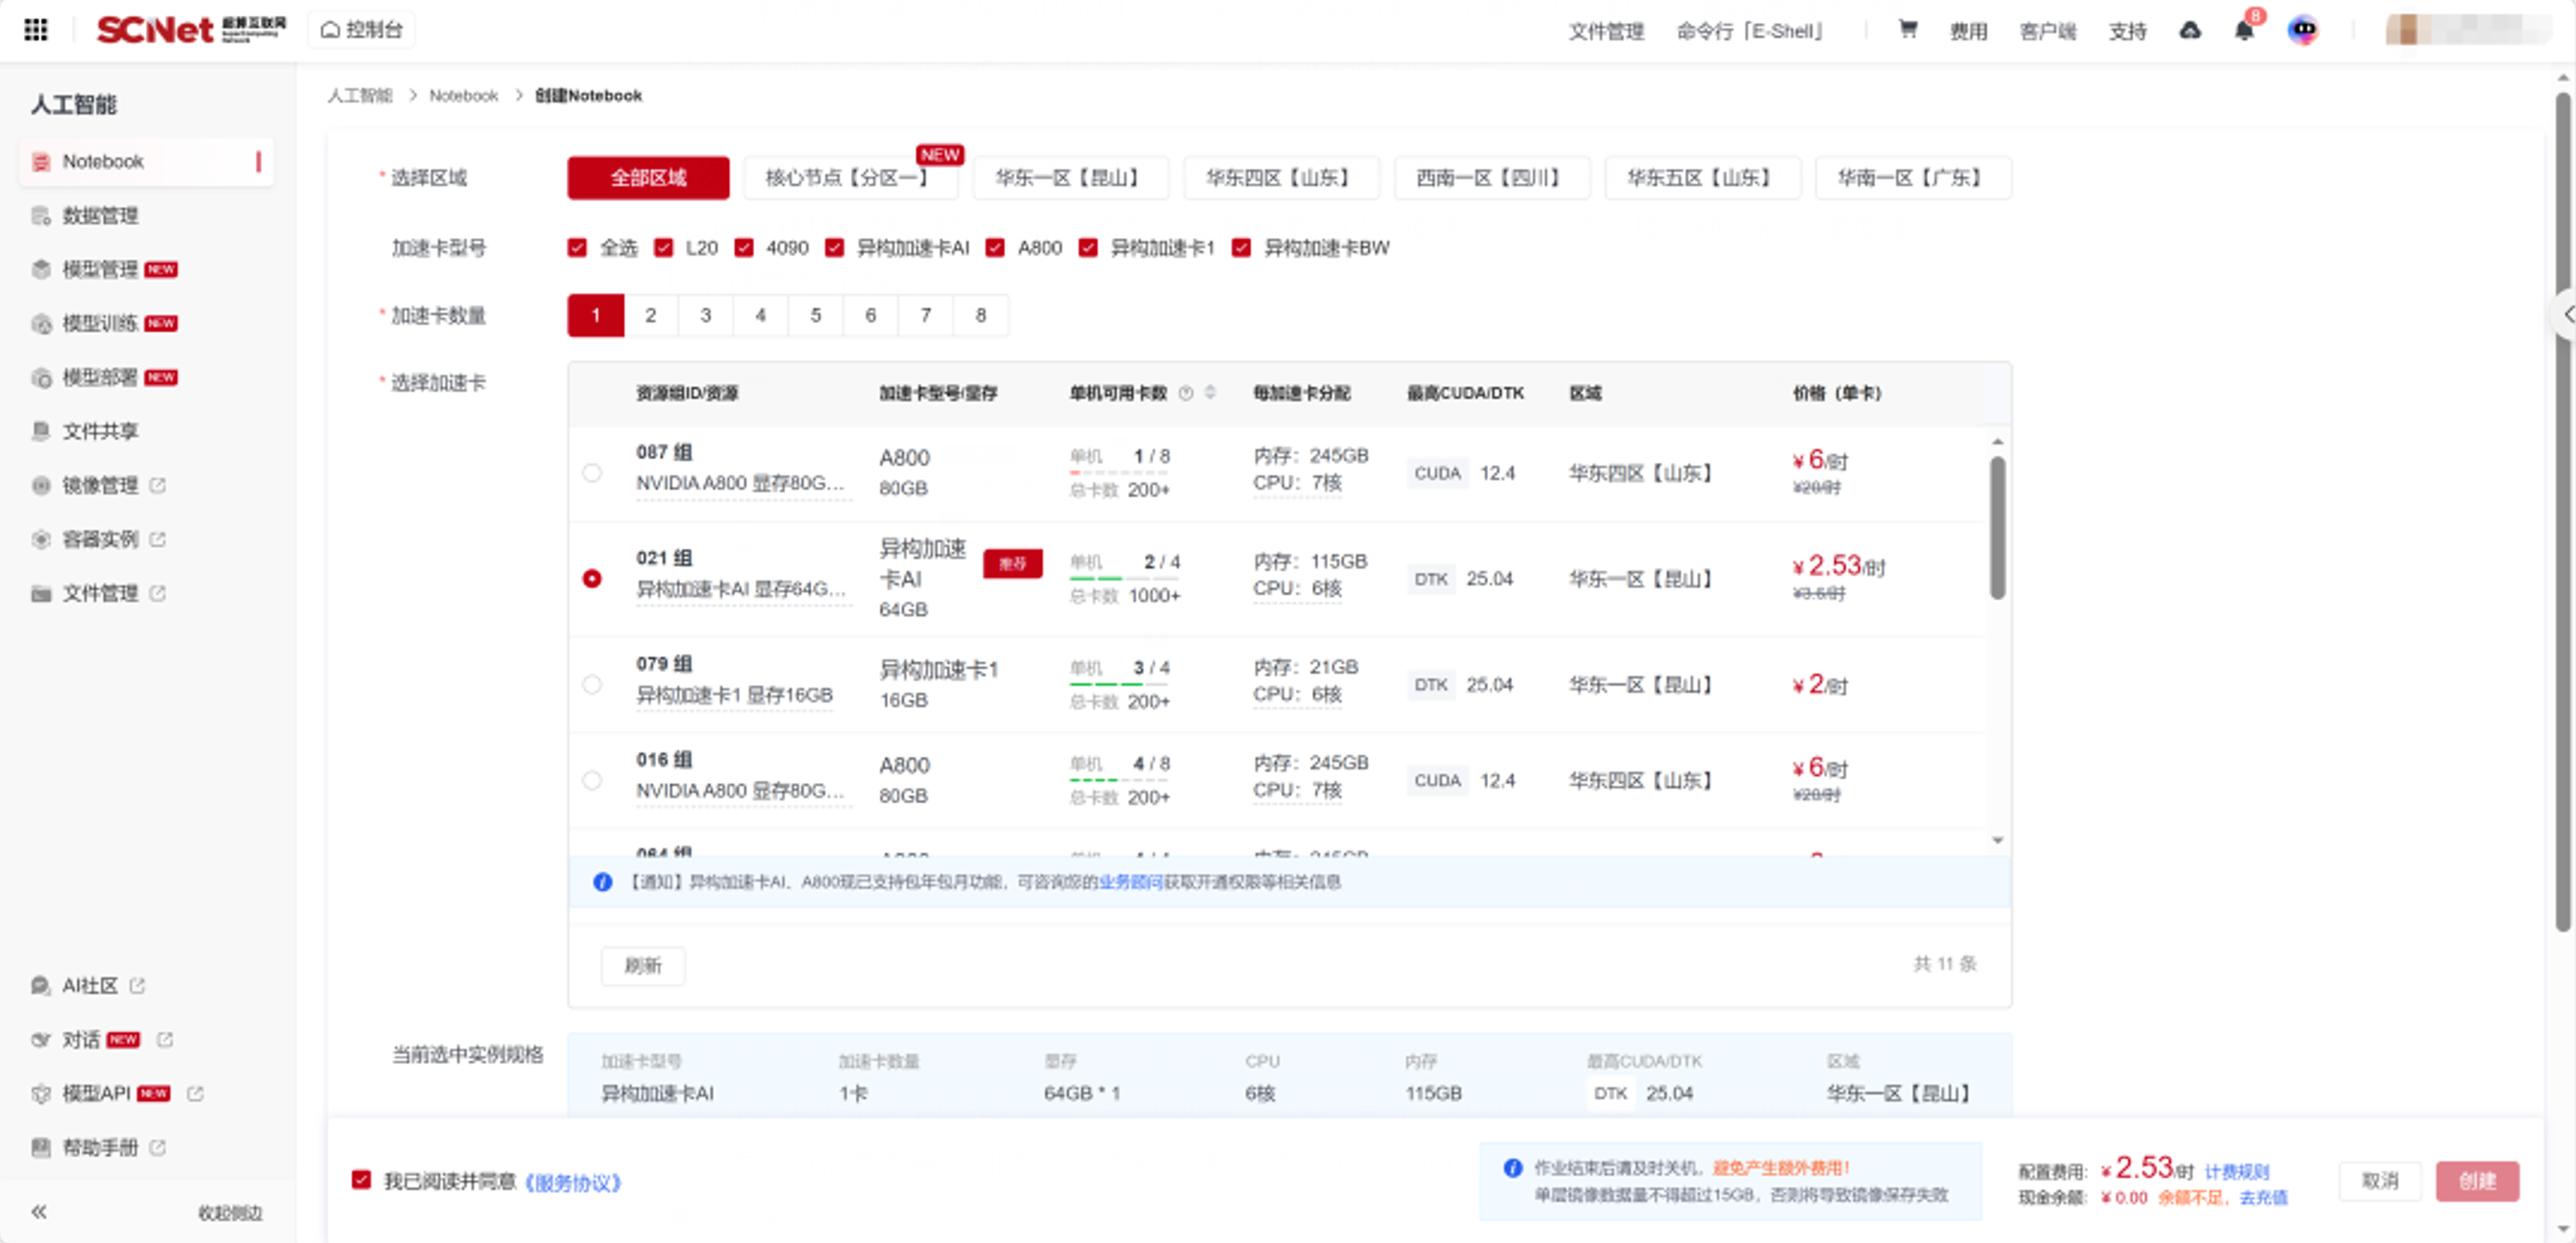
Task: Click the cloud download icon
Action: (2189, 31)
